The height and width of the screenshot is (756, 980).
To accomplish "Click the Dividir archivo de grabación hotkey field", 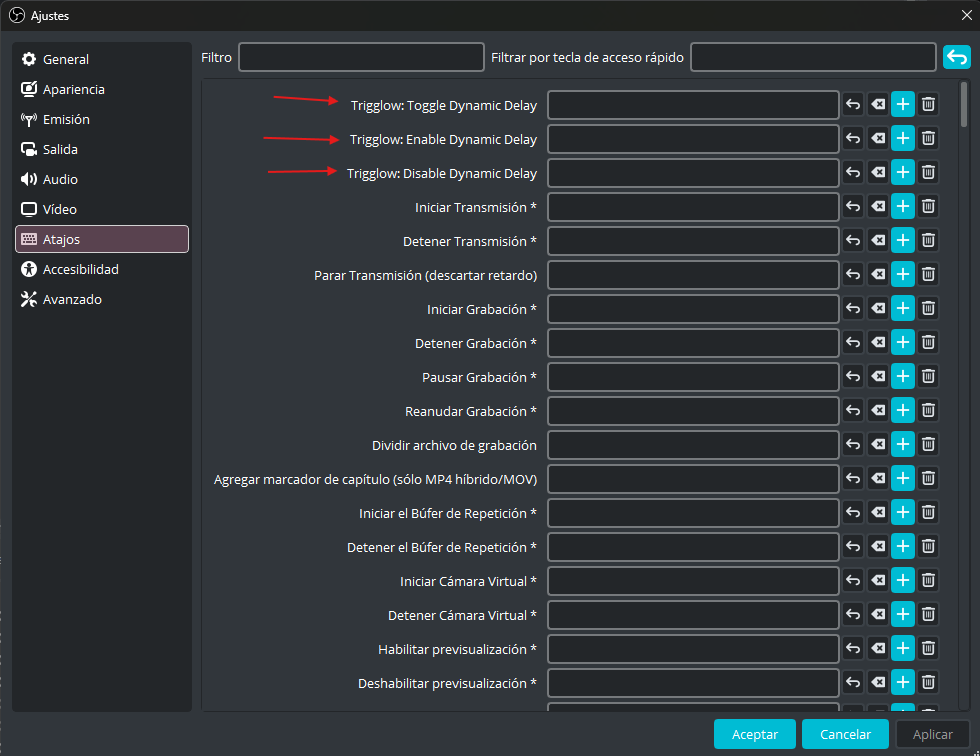I will coord(693,445).
